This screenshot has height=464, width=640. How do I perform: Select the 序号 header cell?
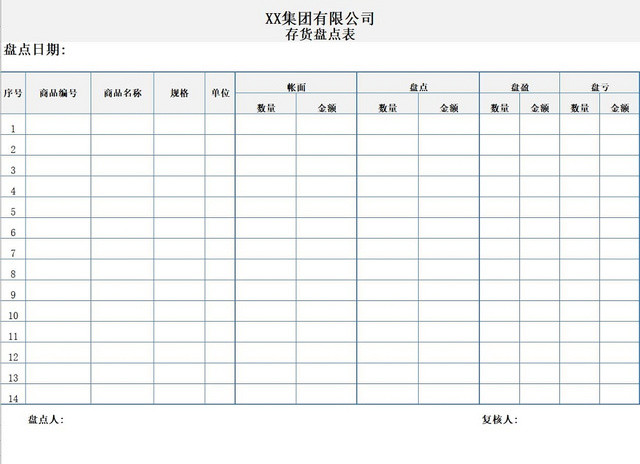(x=13, y=93)
